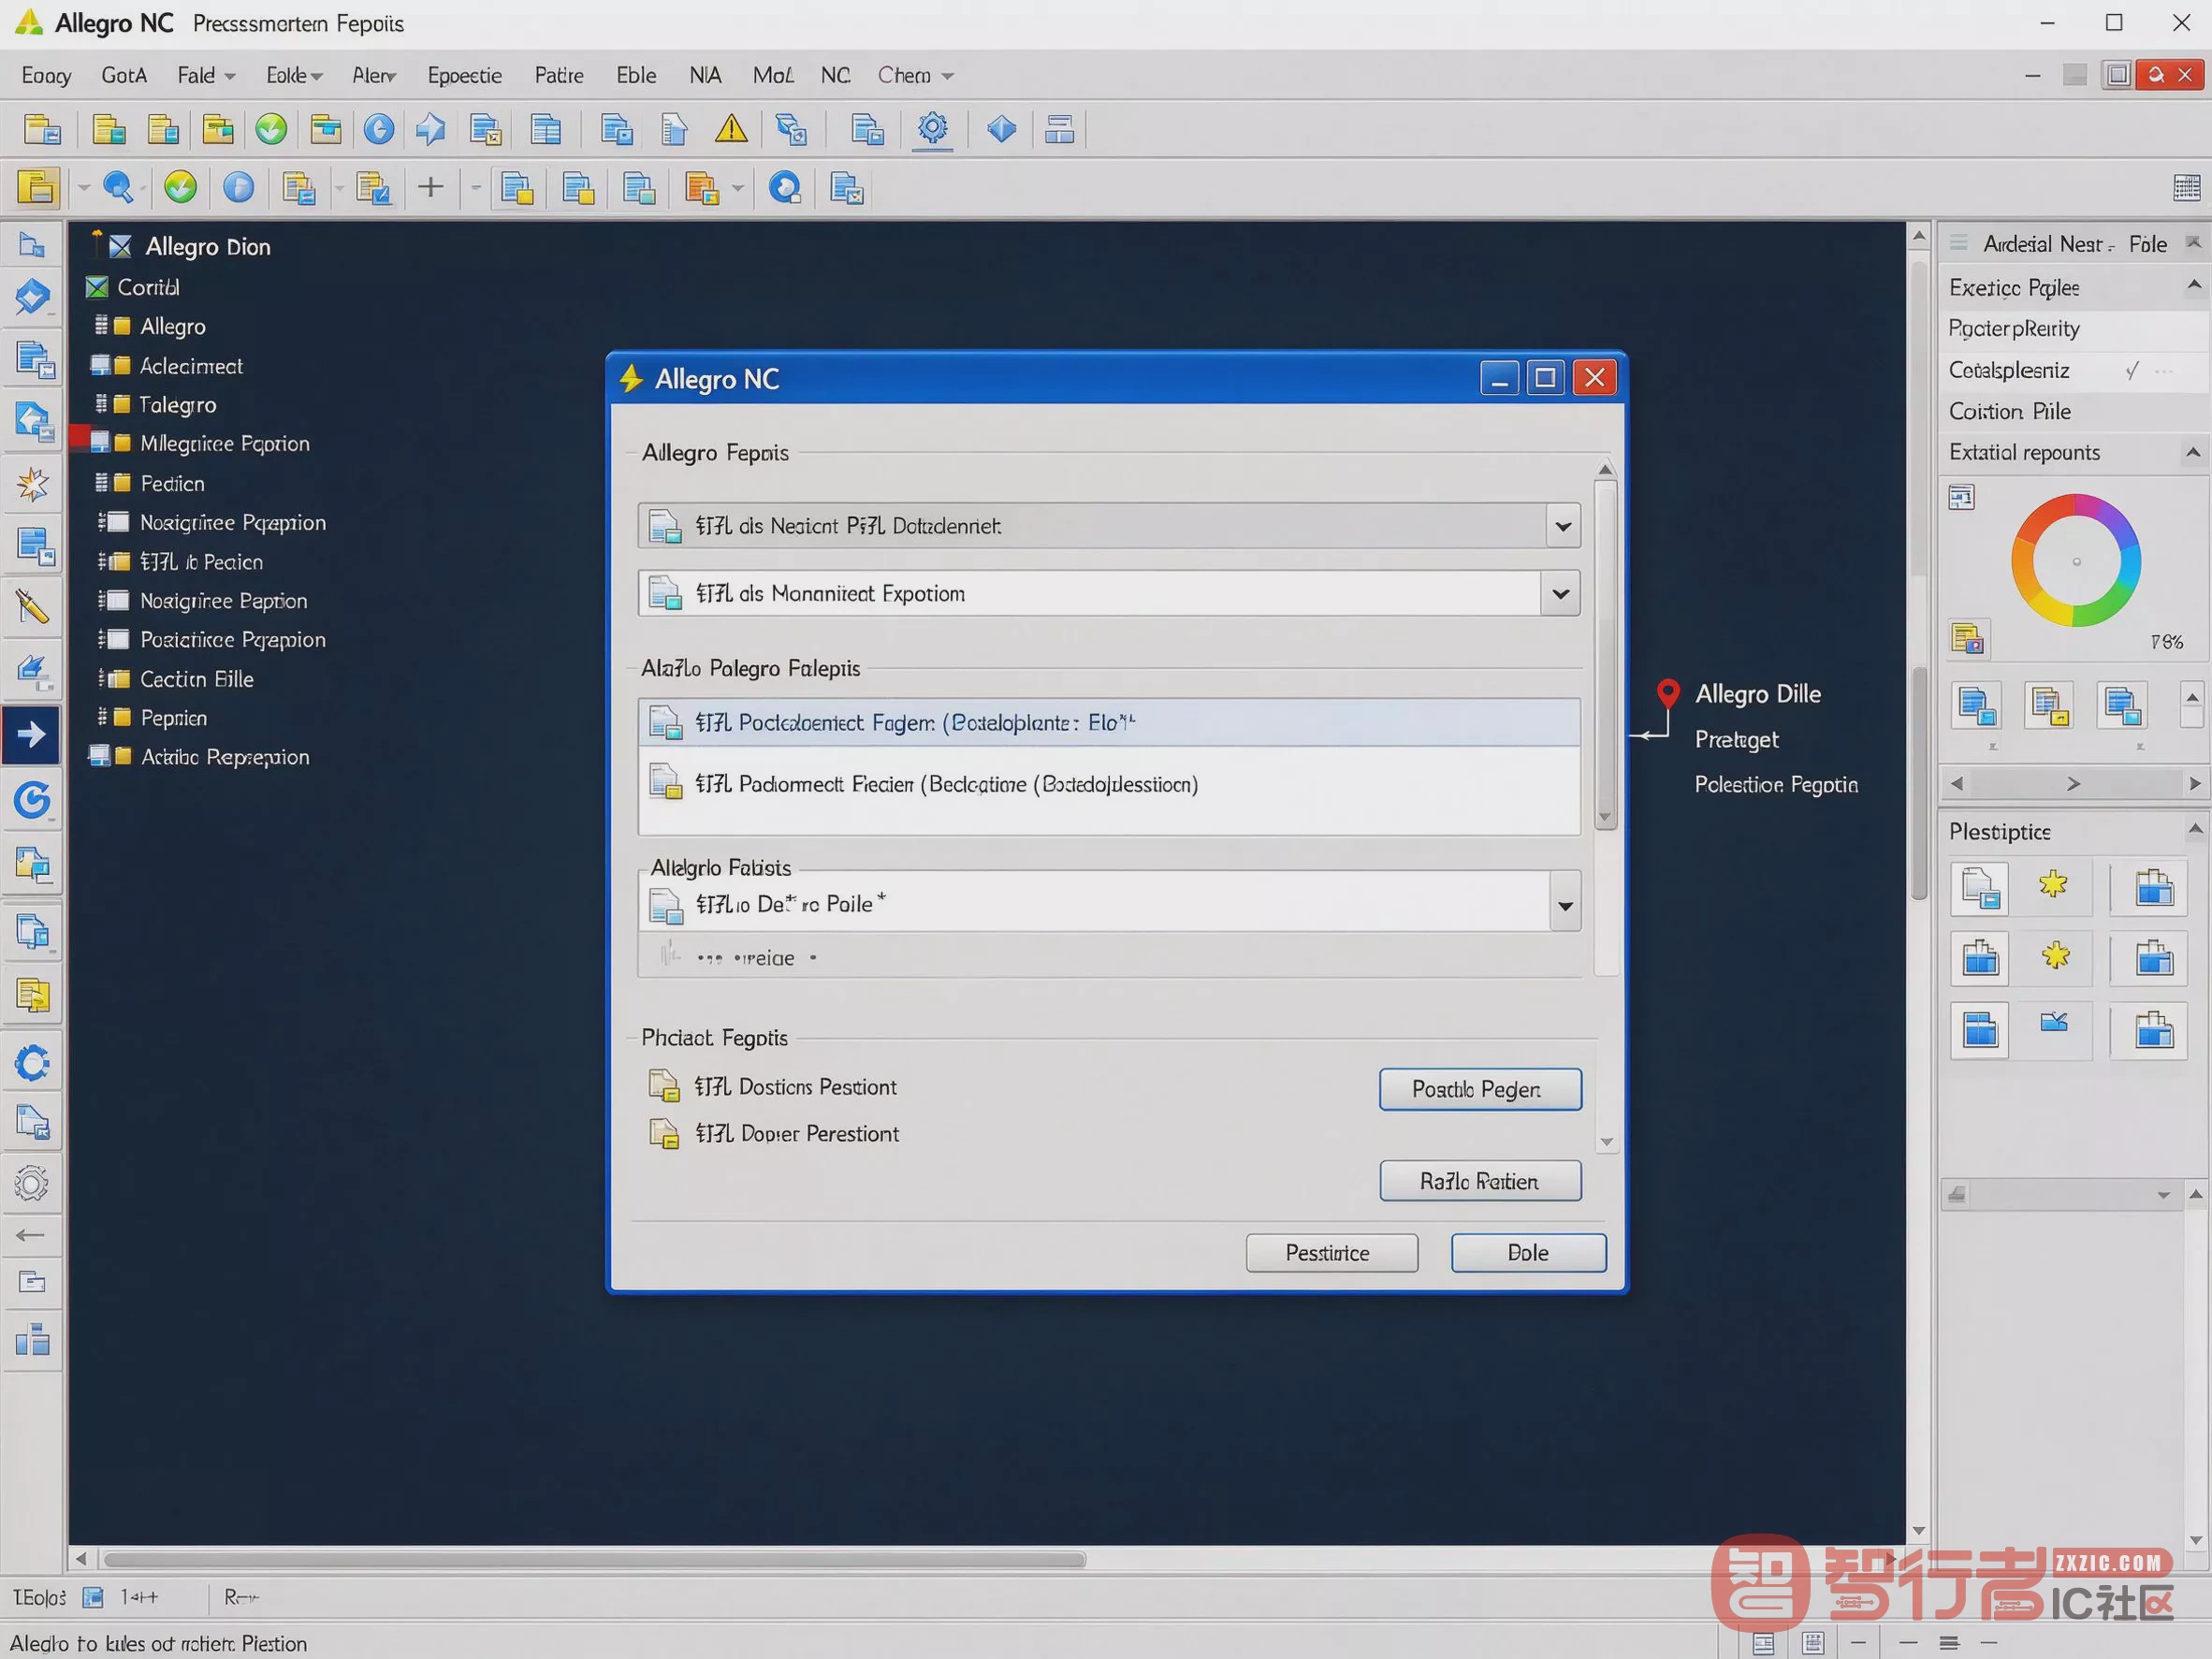Select the Poclcdoenrect Fagem list row
The height and width of the screenshot is (1659, 2212).
[1109, 722]
